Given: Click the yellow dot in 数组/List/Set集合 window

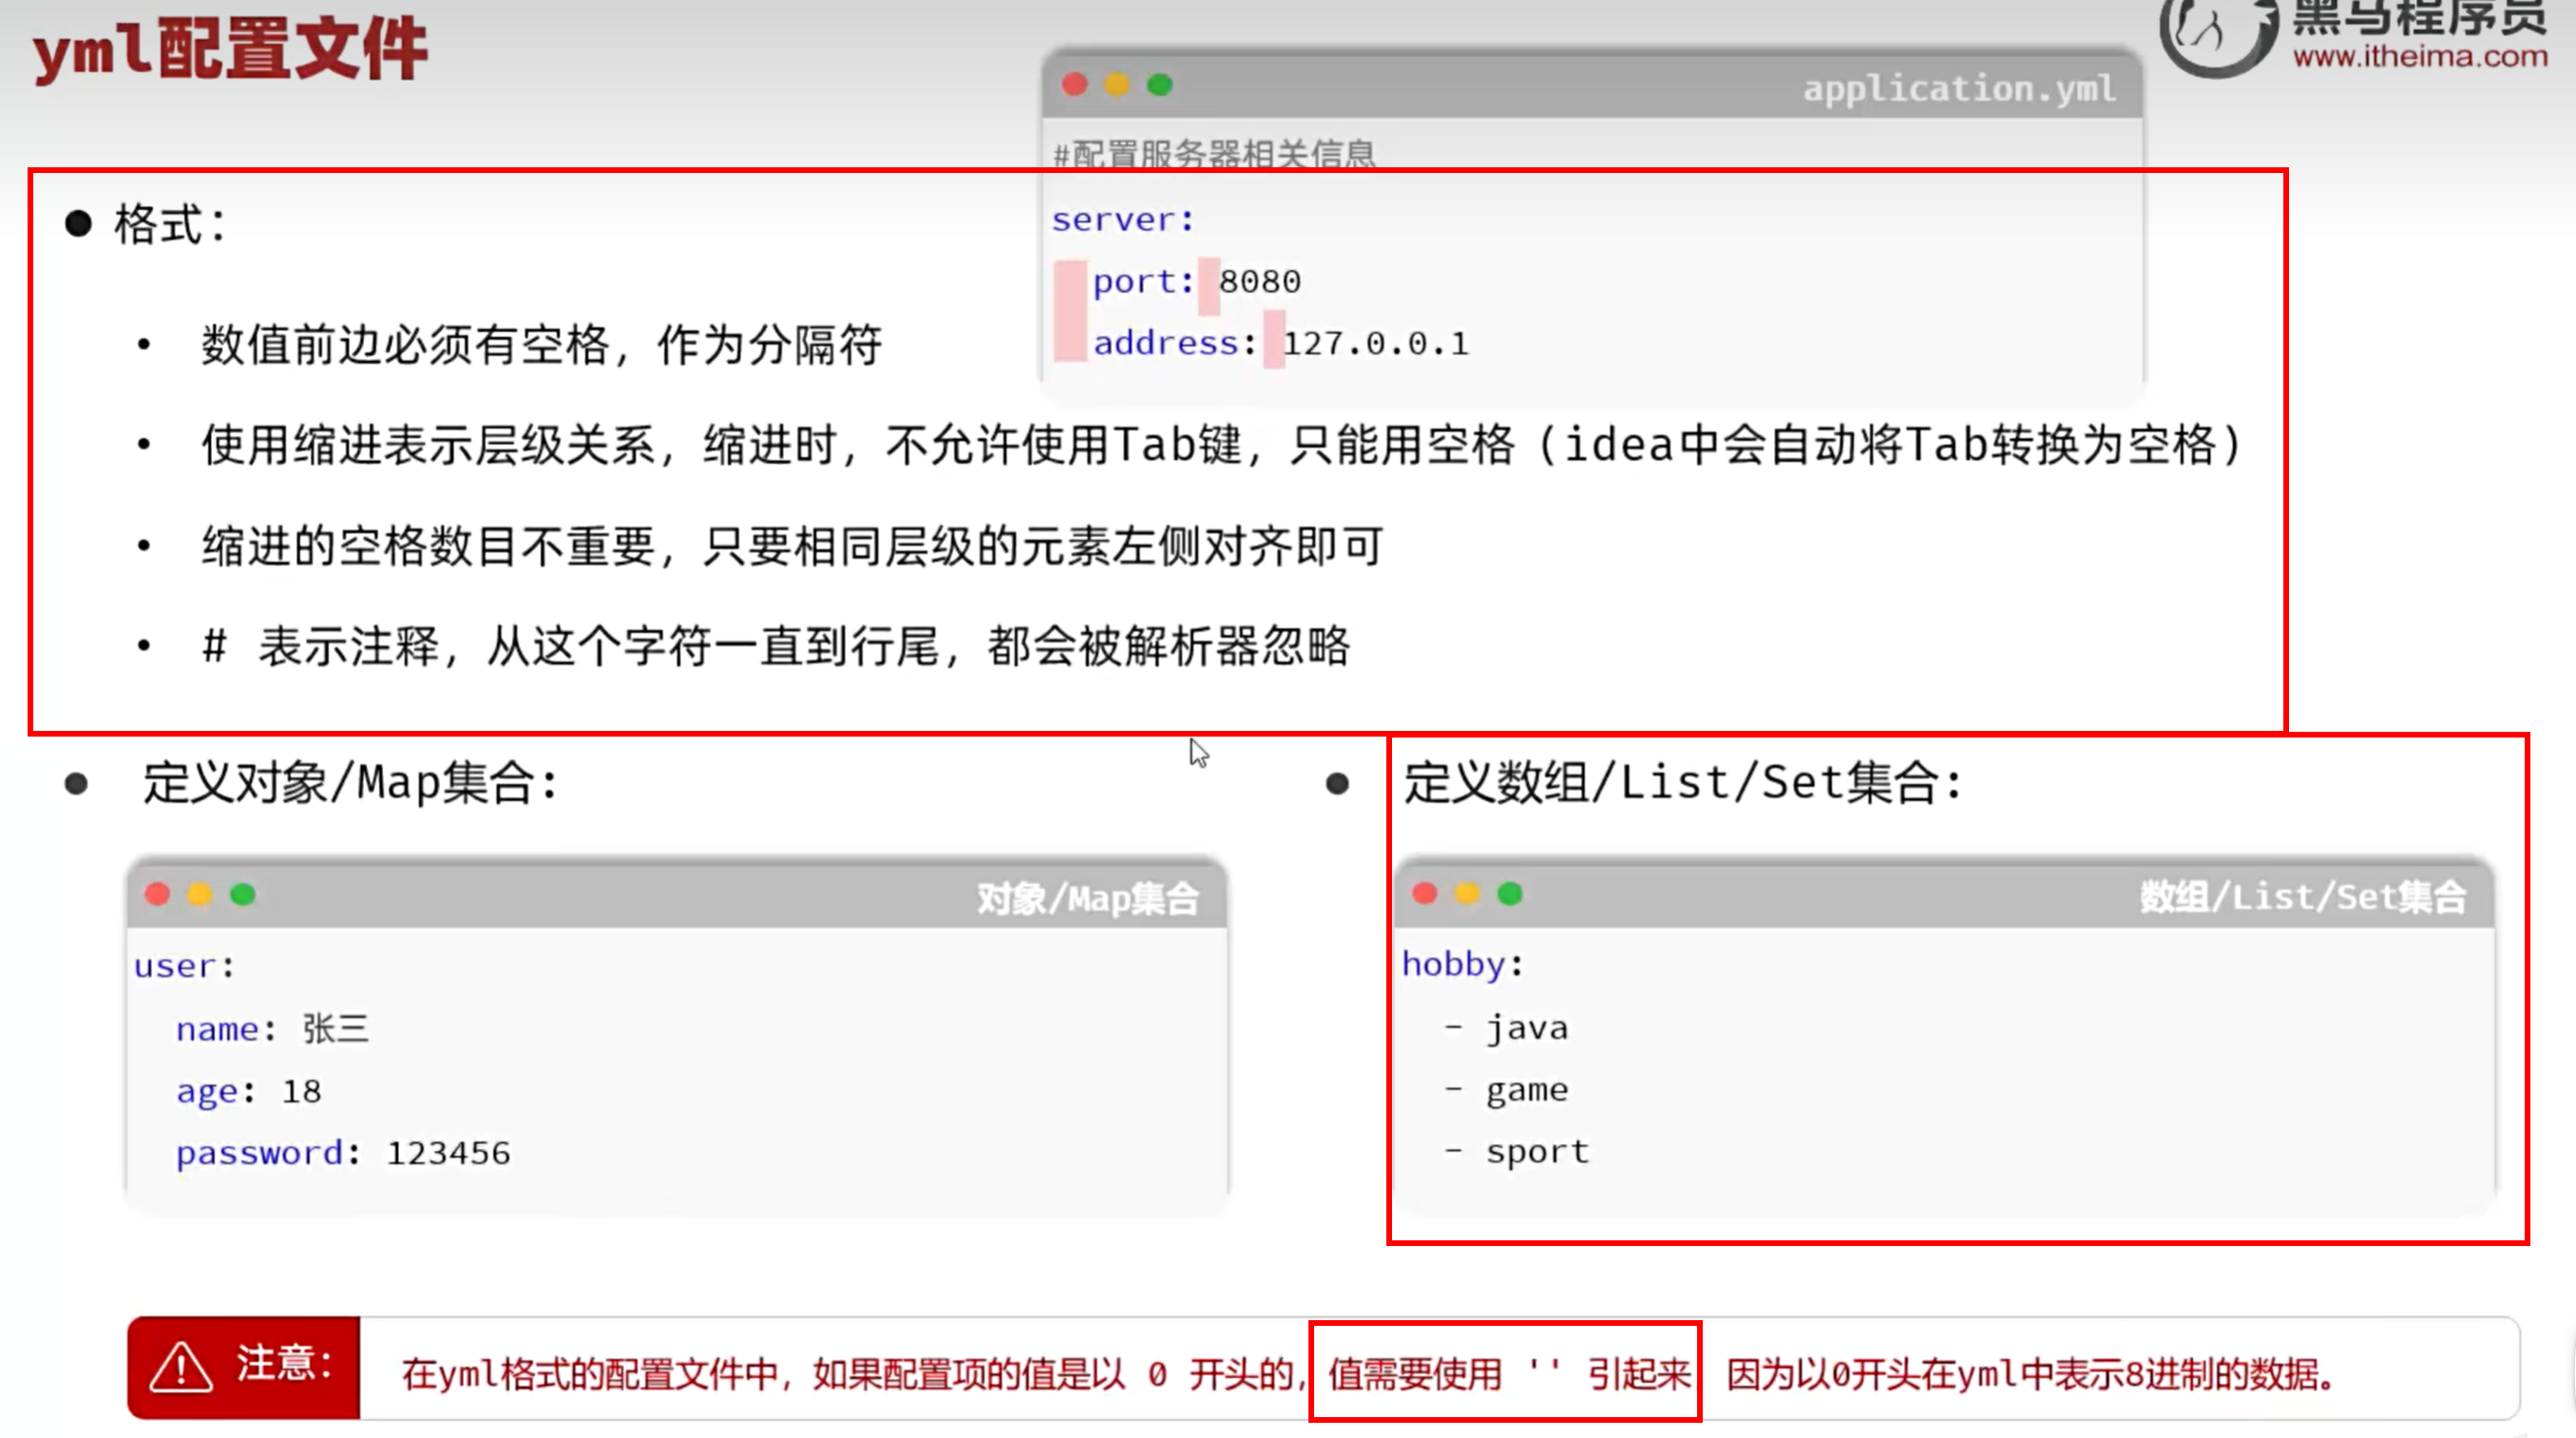Looking at the screenshot, I should click(1467, 893).
